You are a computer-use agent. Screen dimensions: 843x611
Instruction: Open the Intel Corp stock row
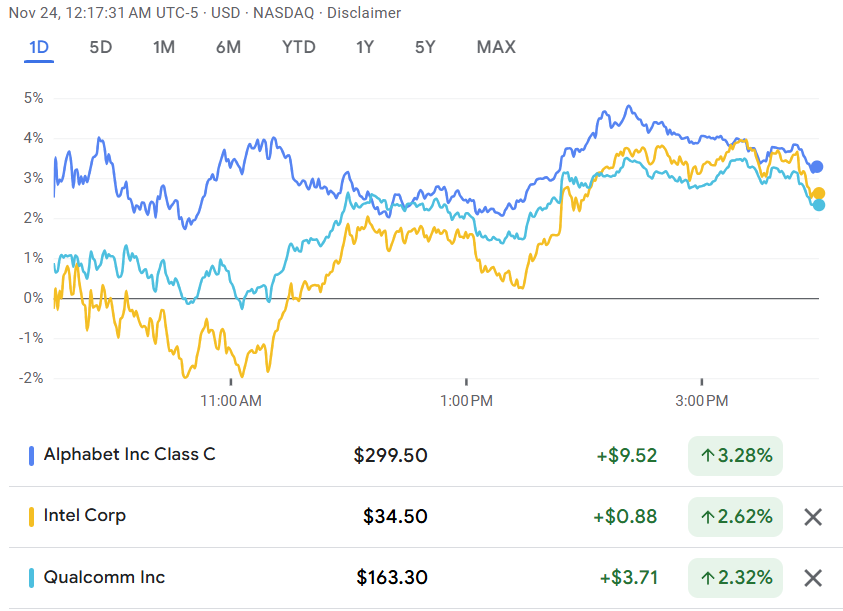click(x=85, y=516)
